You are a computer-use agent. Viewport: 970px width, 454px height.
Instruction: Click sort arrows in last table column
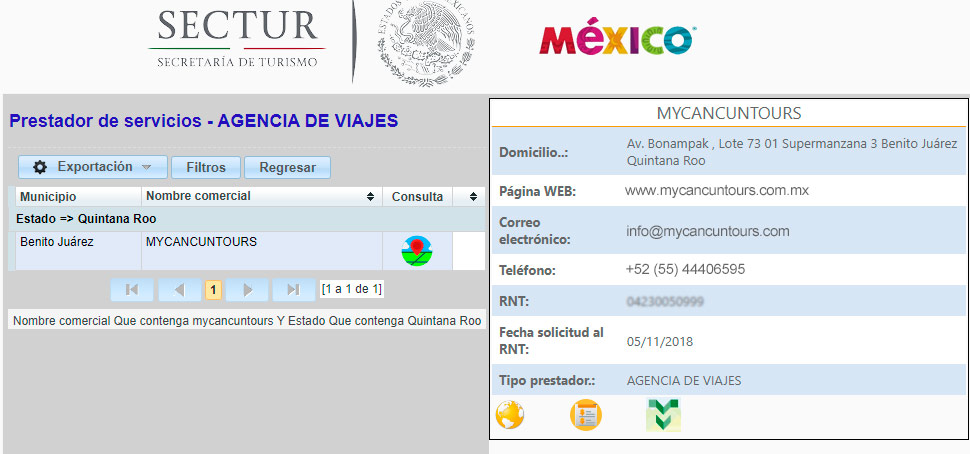(x=473, y=197)
